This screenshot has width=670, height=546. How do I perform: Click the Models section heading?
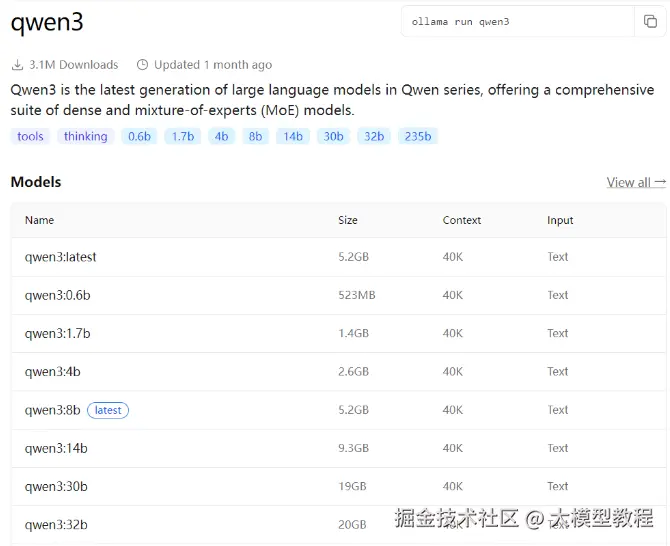(x=36, y=182)
